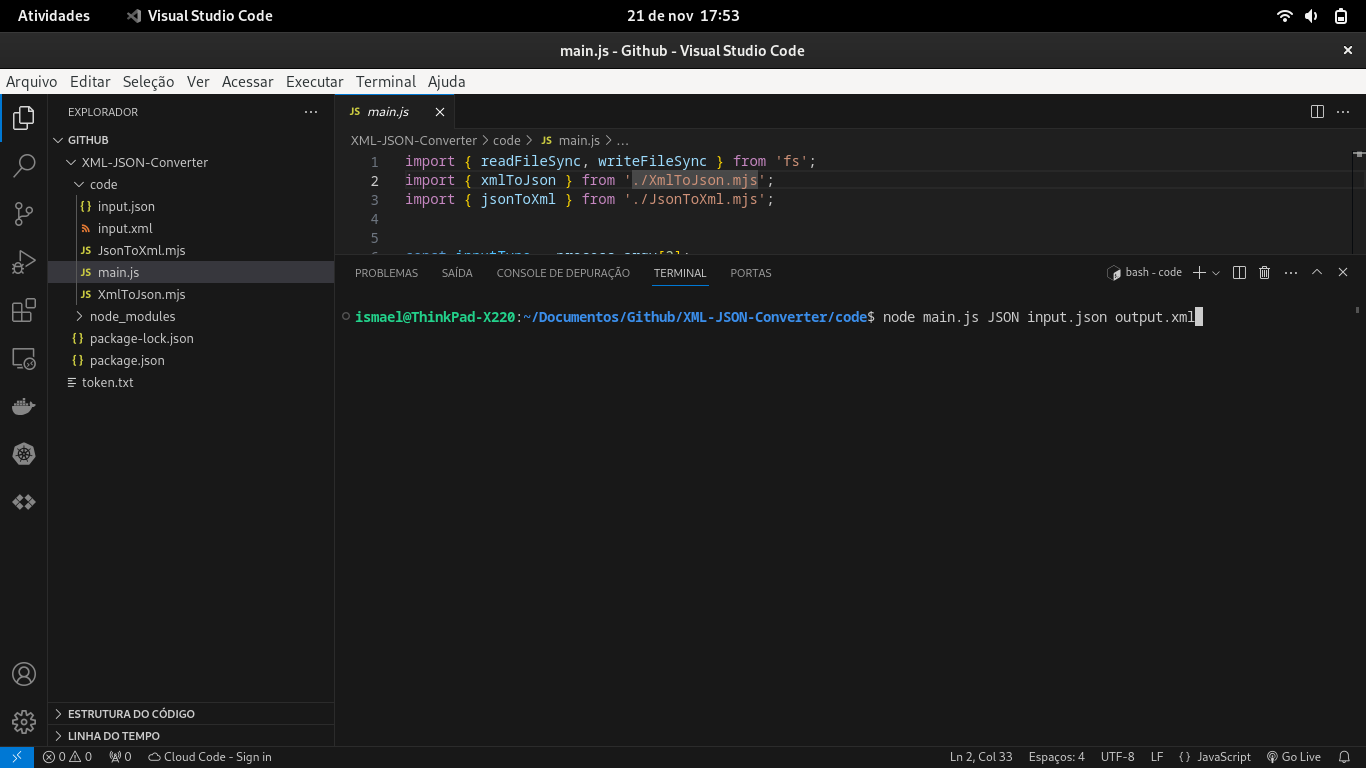The height and width of the screenshot is (768, 1366).
Task: Sign in to Cloud Code
Action: (x=209, y=756)
